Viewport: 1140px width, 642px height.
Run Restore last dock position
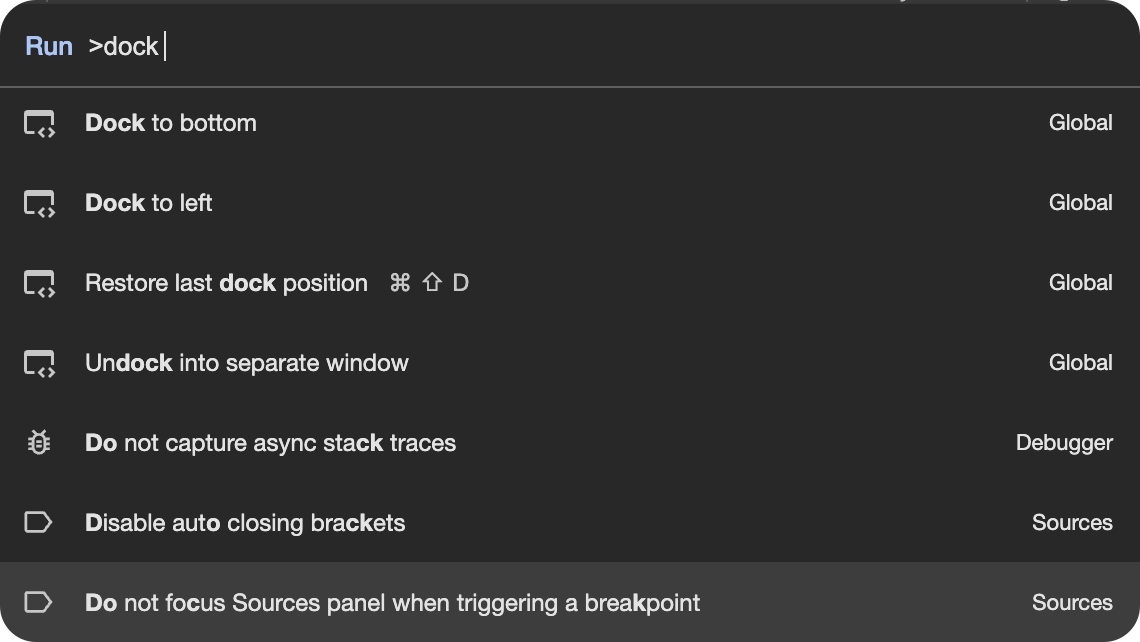[x=226, y=282]
